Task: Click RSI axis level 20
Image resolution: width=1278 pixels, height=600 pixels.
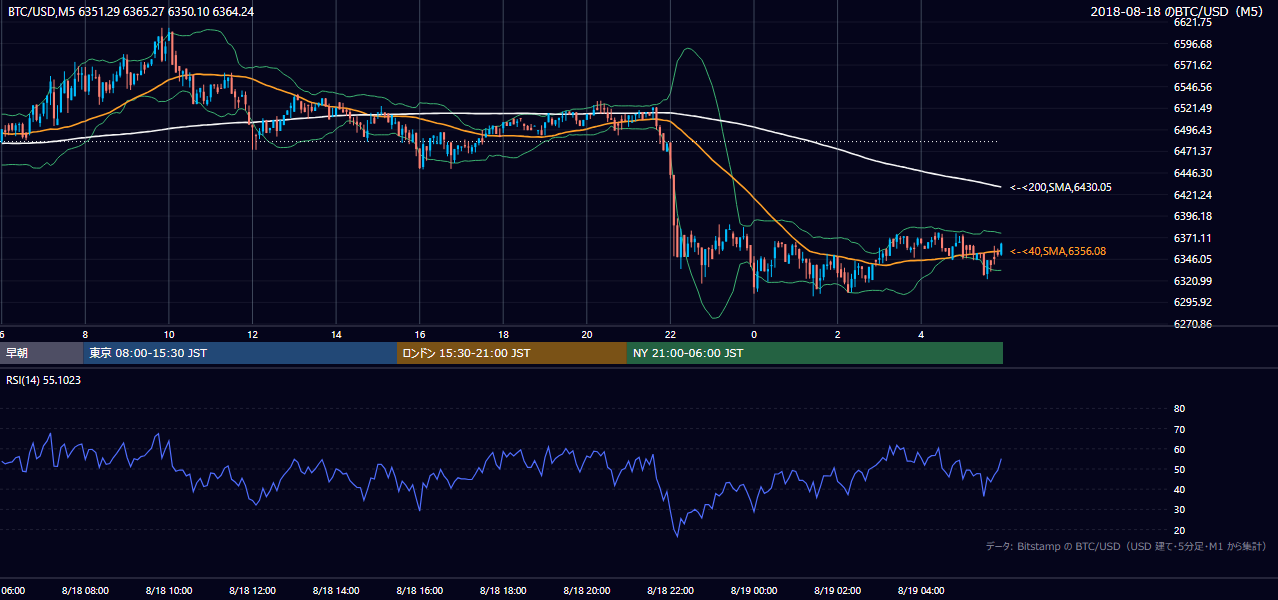Action: coord(1179,530)
